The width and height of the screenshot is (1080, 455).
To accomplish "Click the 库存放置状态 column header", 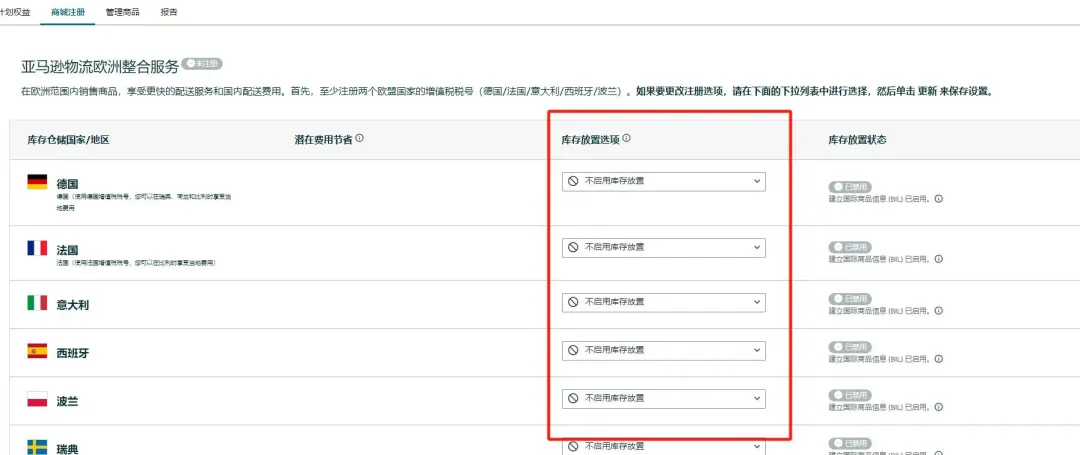I will coord(857,139).
